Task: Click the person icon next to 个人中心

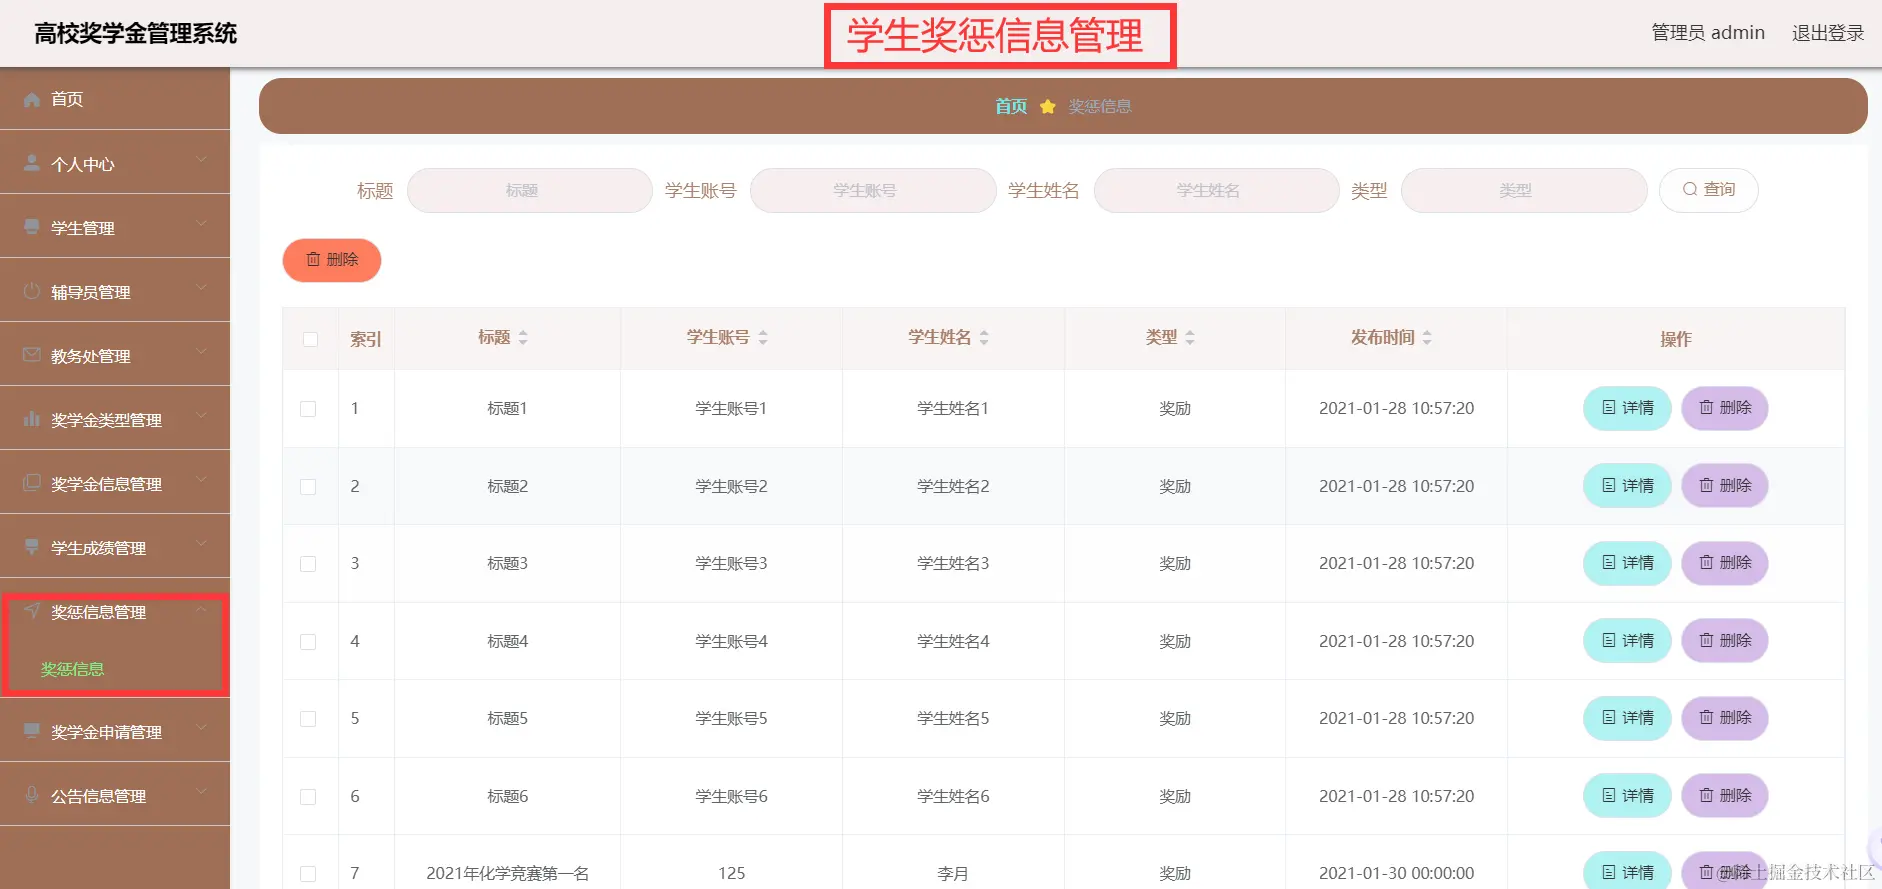Action: (x=32, y=163)
